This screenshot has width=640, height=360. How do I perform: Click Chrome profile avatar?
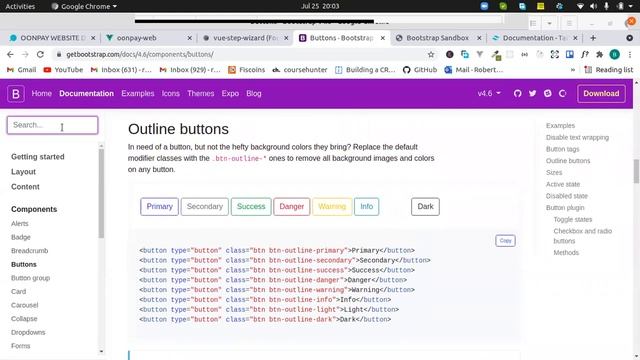[614, 54]
